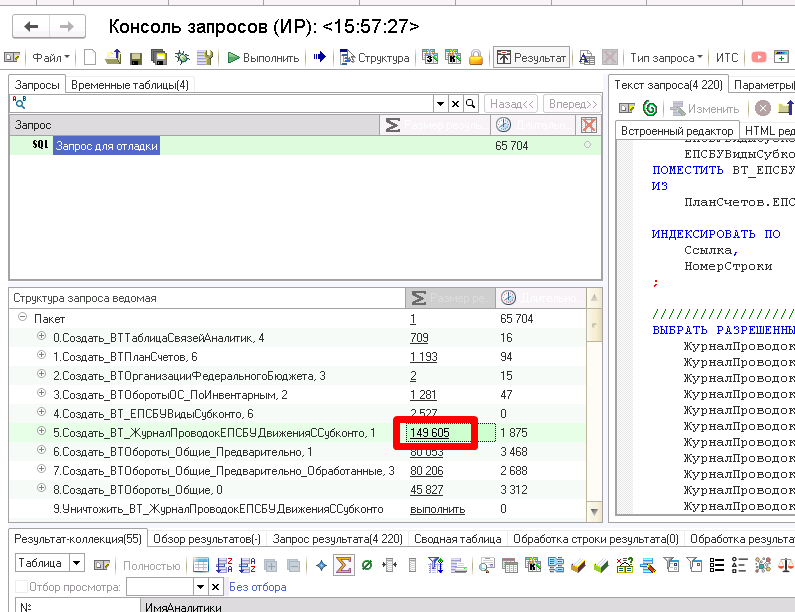Click the new blank document icon
Viewport: 795px width, 612px height.
90,58
